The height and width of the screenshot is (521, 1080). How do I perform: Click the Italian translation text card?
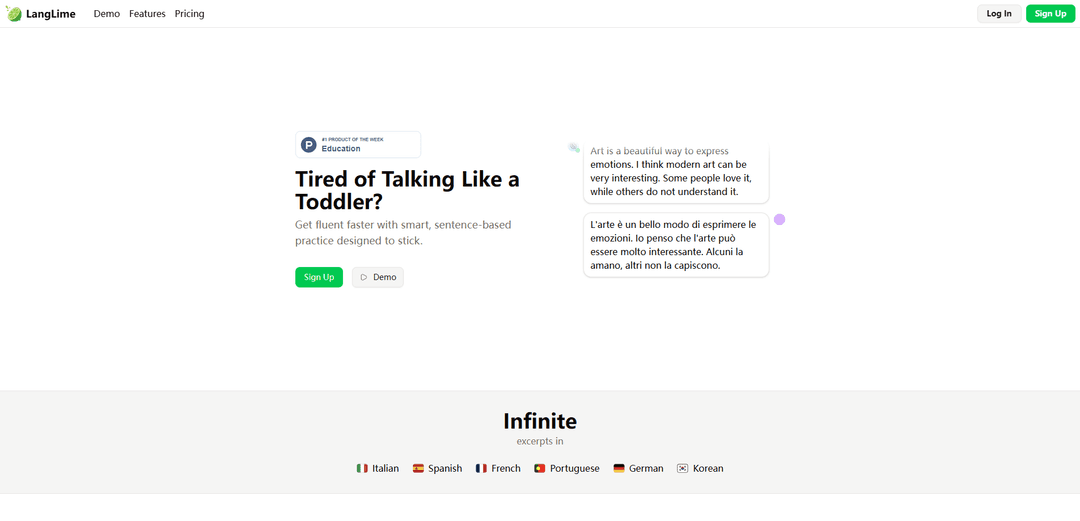[x=676, y=245]
